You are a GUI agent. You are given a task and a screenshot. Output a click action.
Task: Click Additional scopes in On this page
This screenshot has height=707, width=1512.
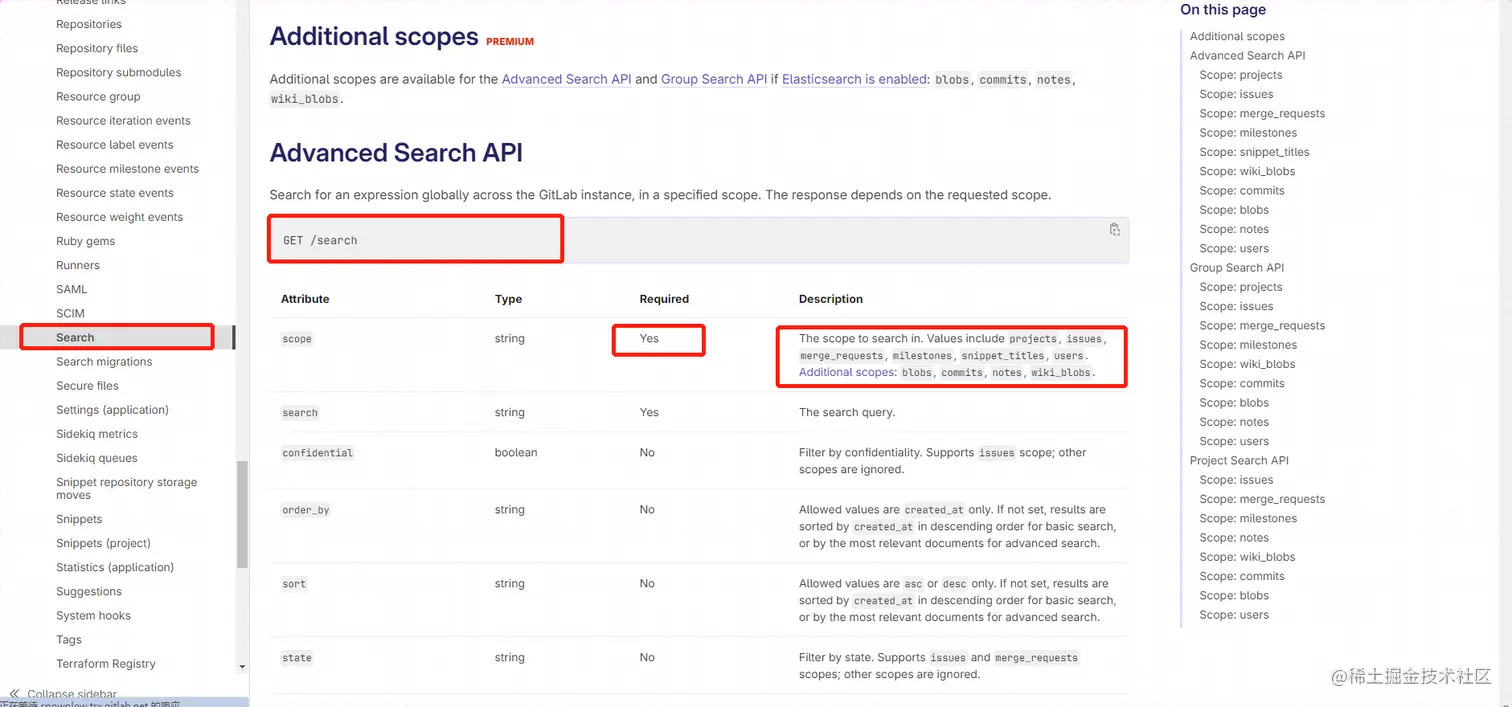[1237, 36]
